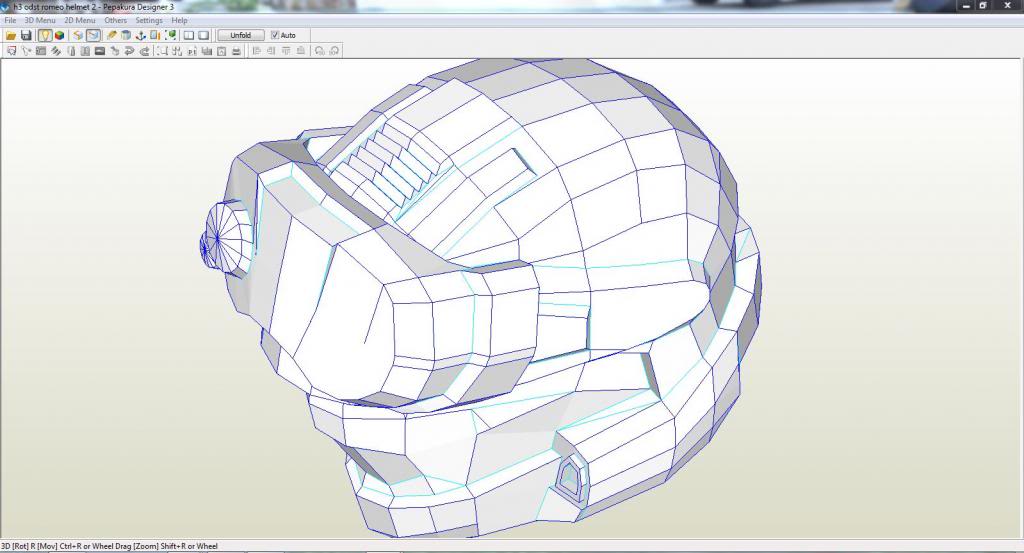The height and width of the screenshot is (553, 1024).
Task: Click the branching-lines icon in second toolbar
Action: (177, 51)
